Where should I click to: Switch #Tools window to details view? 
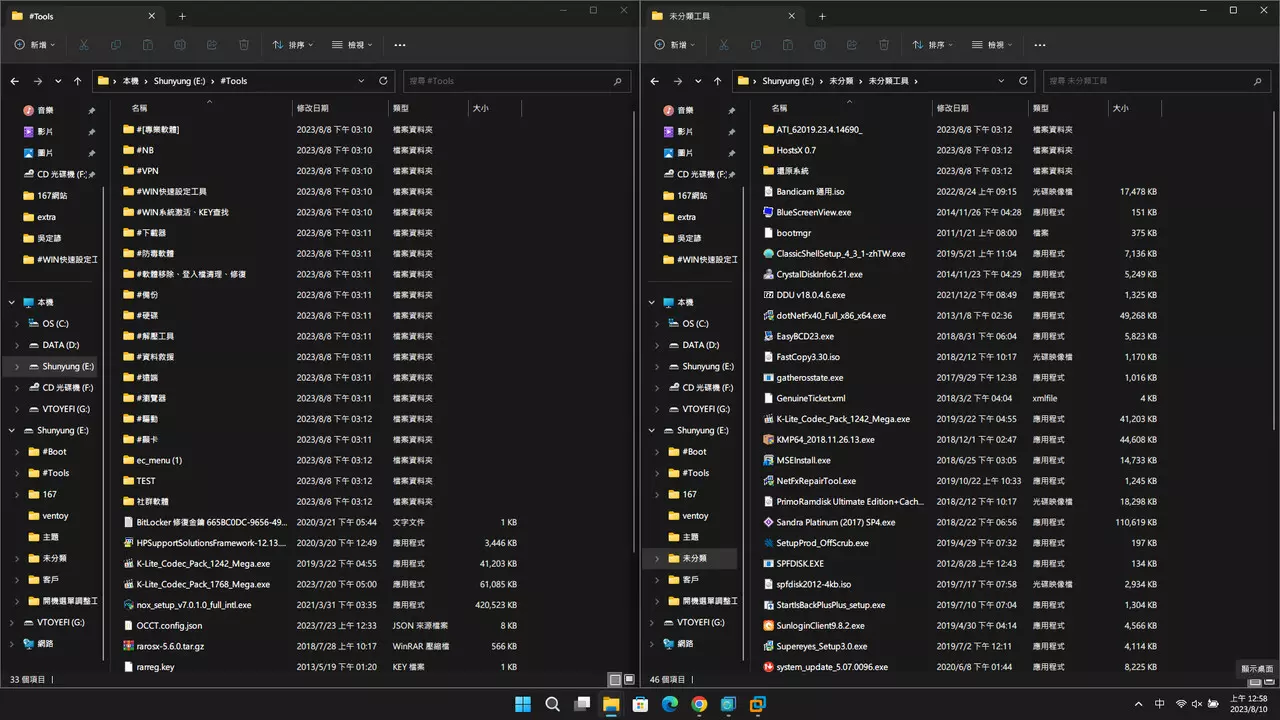point(614,680)
